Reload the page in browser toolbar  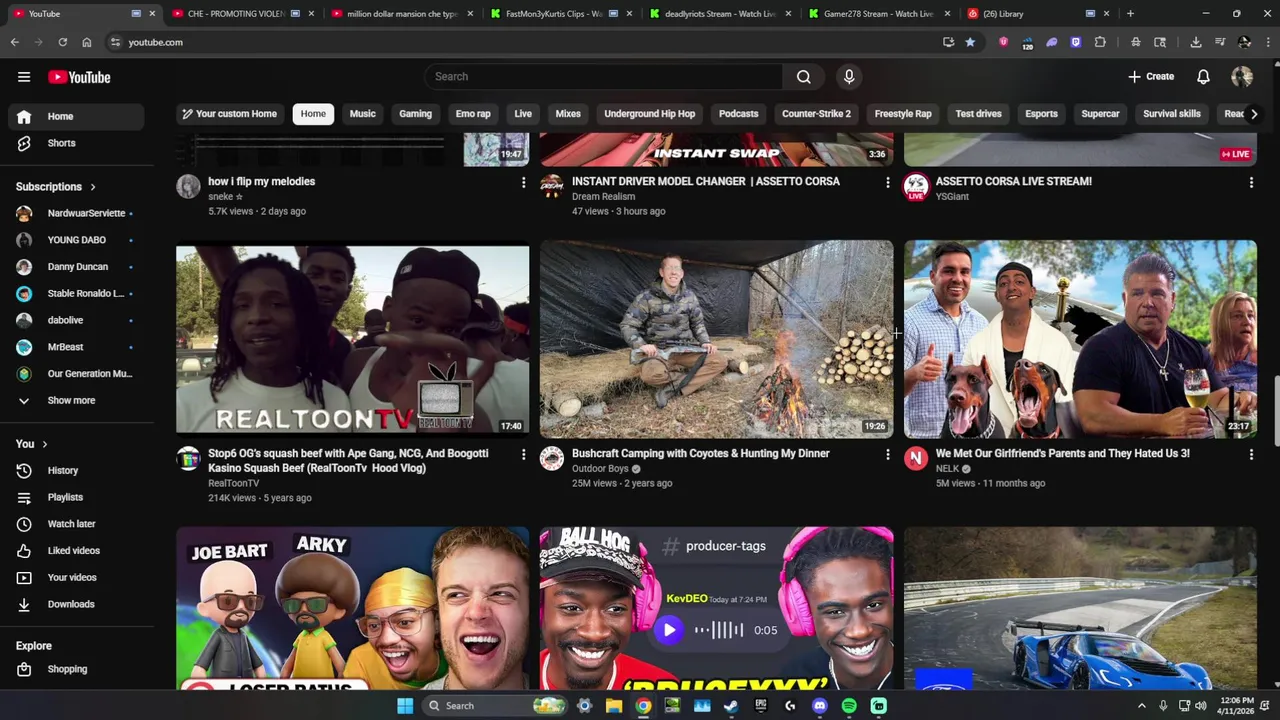[62, 42]
